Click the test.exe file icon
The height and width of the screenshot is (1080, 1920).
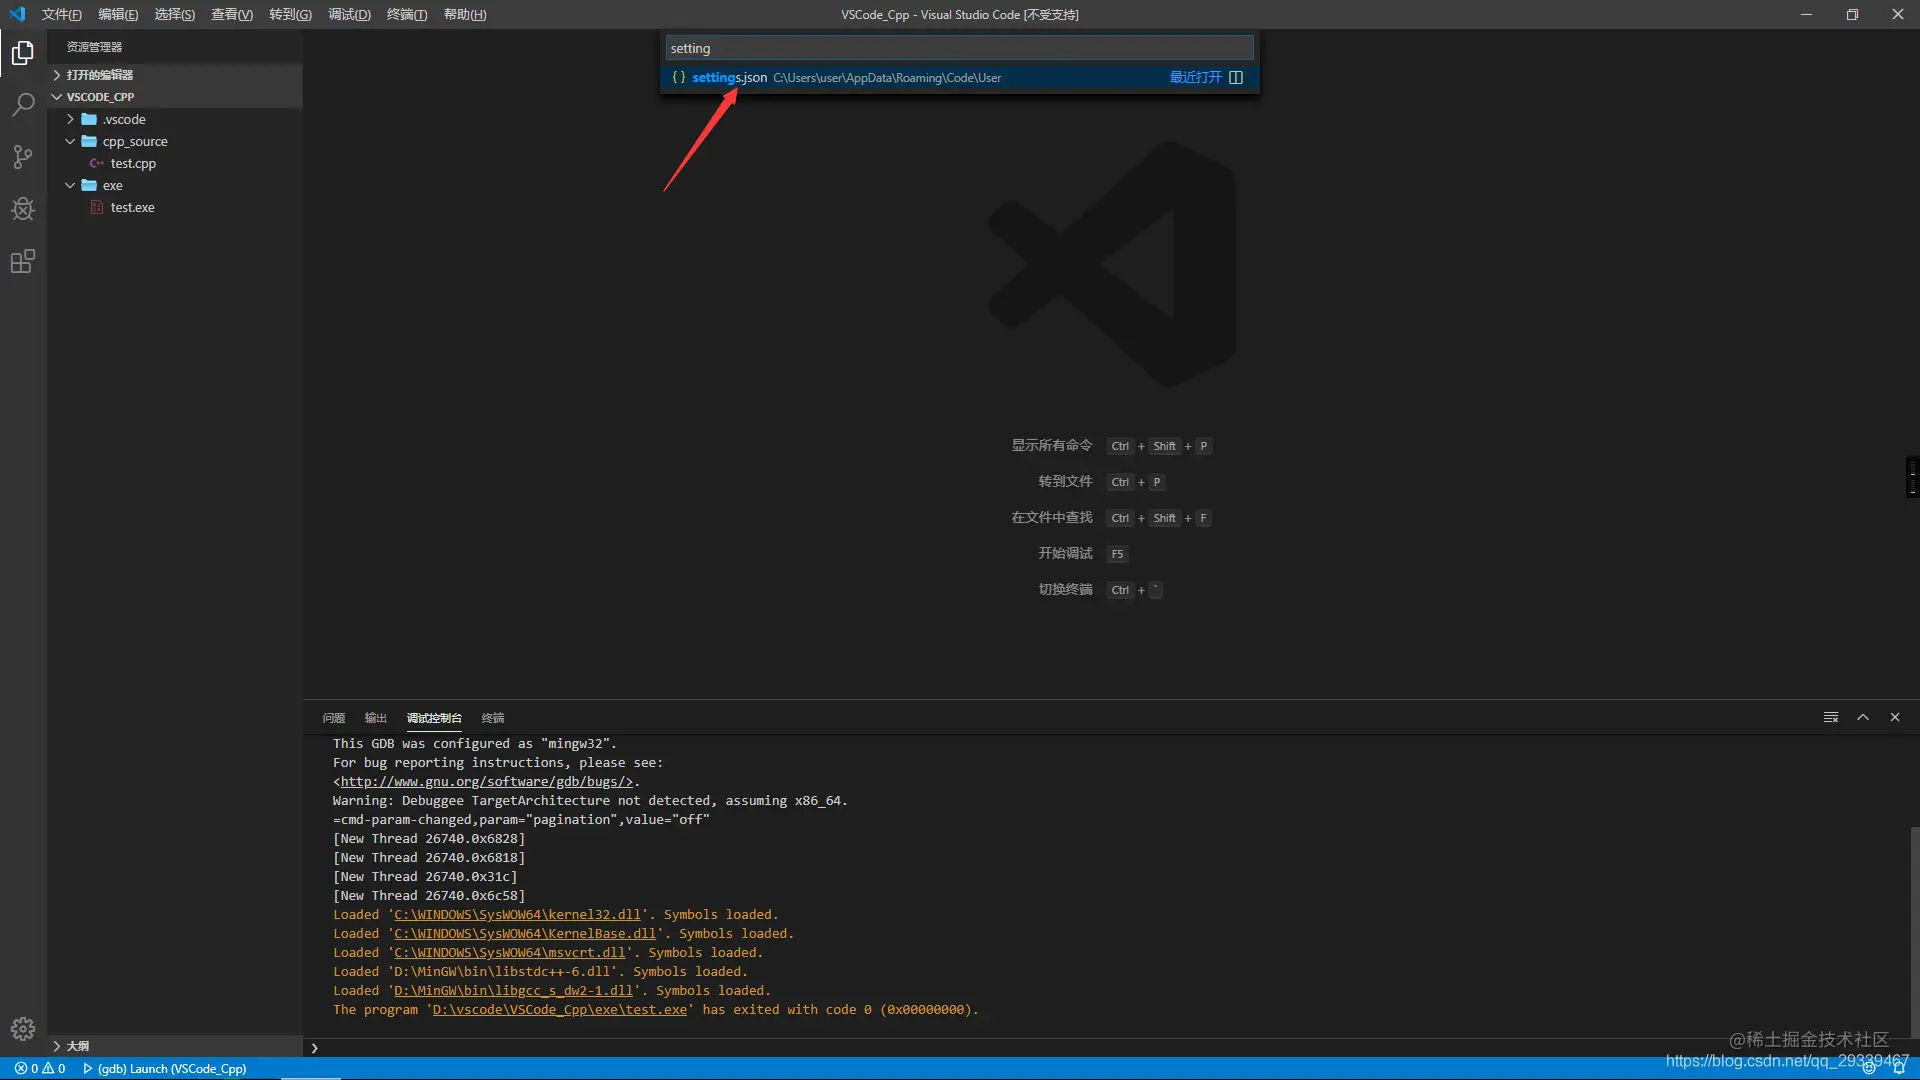click(97, 208)
